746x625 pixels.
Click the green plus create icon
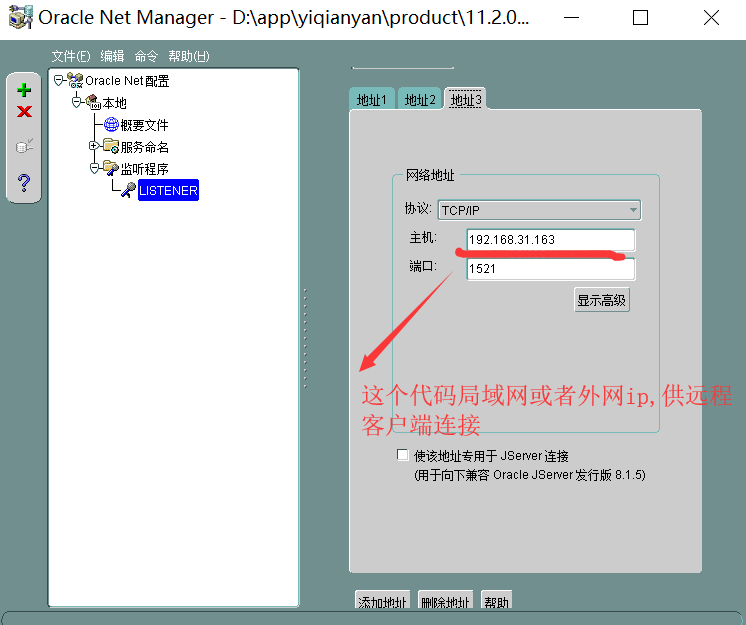tap(24, 90)
